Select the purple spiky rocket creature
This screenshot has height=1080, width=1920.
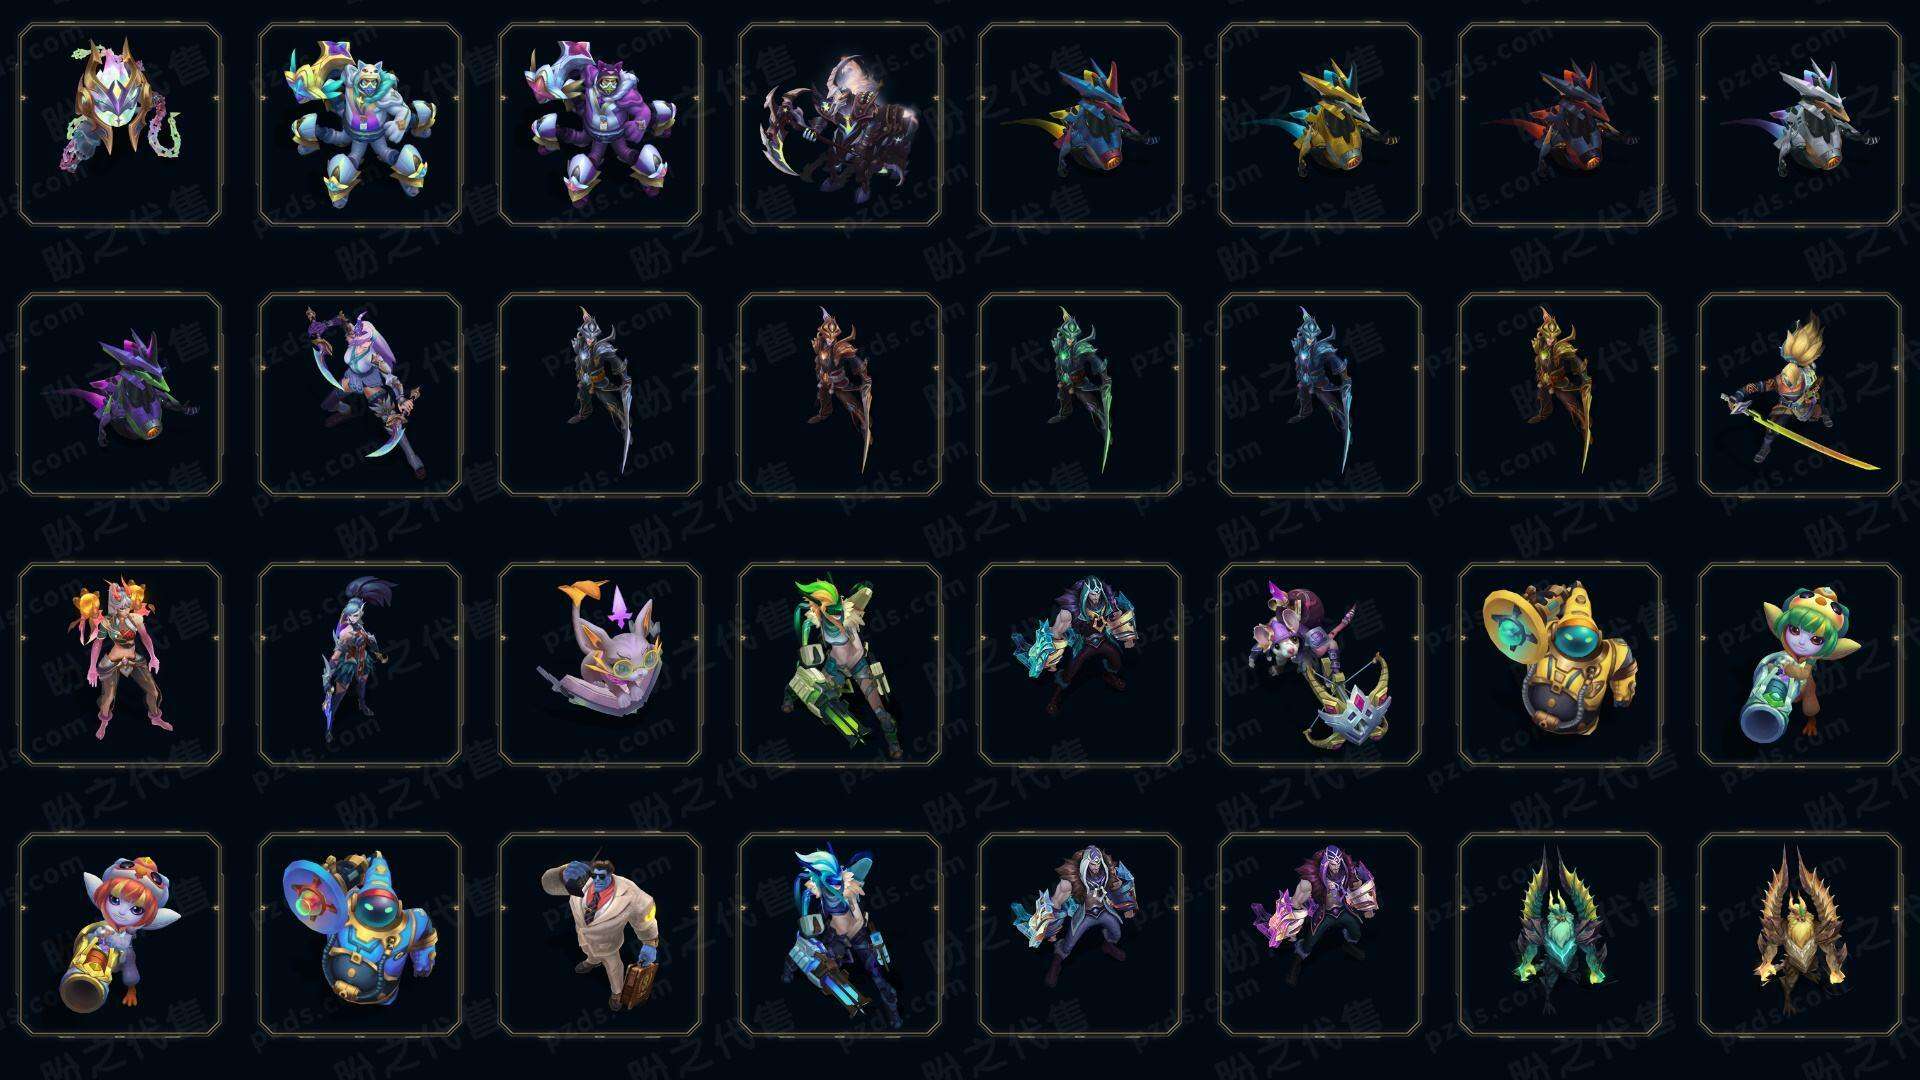click(x=120, y=395)
